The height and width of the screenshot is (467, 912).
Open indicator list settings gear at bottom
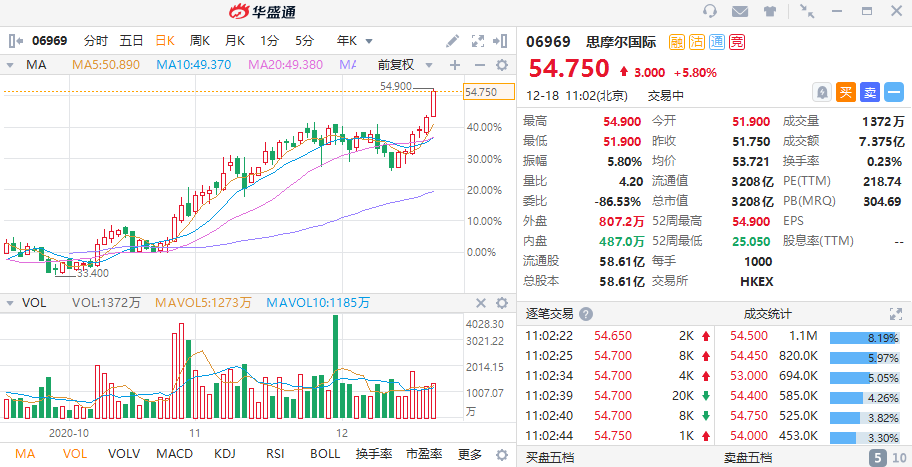pos(501,454)
